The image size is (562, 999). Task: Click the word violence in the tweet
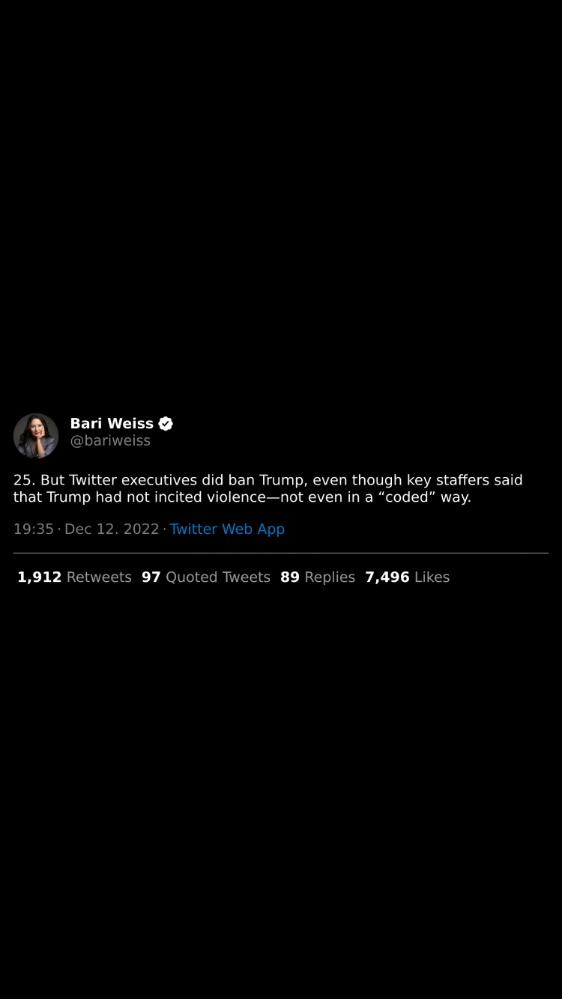point(234,497)
